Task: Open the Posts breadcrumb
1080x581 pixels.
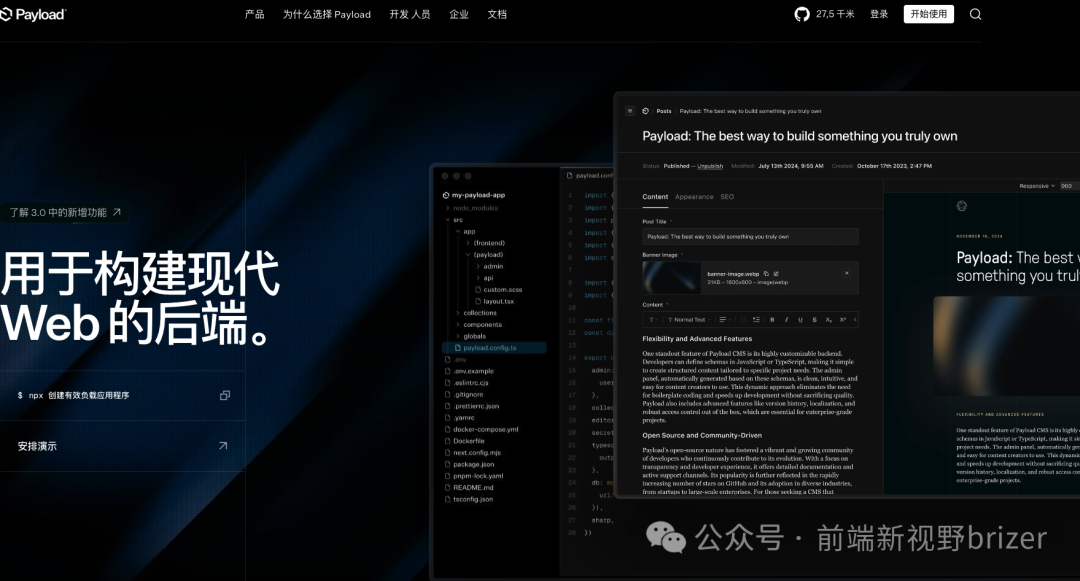Action: (664, 111)
